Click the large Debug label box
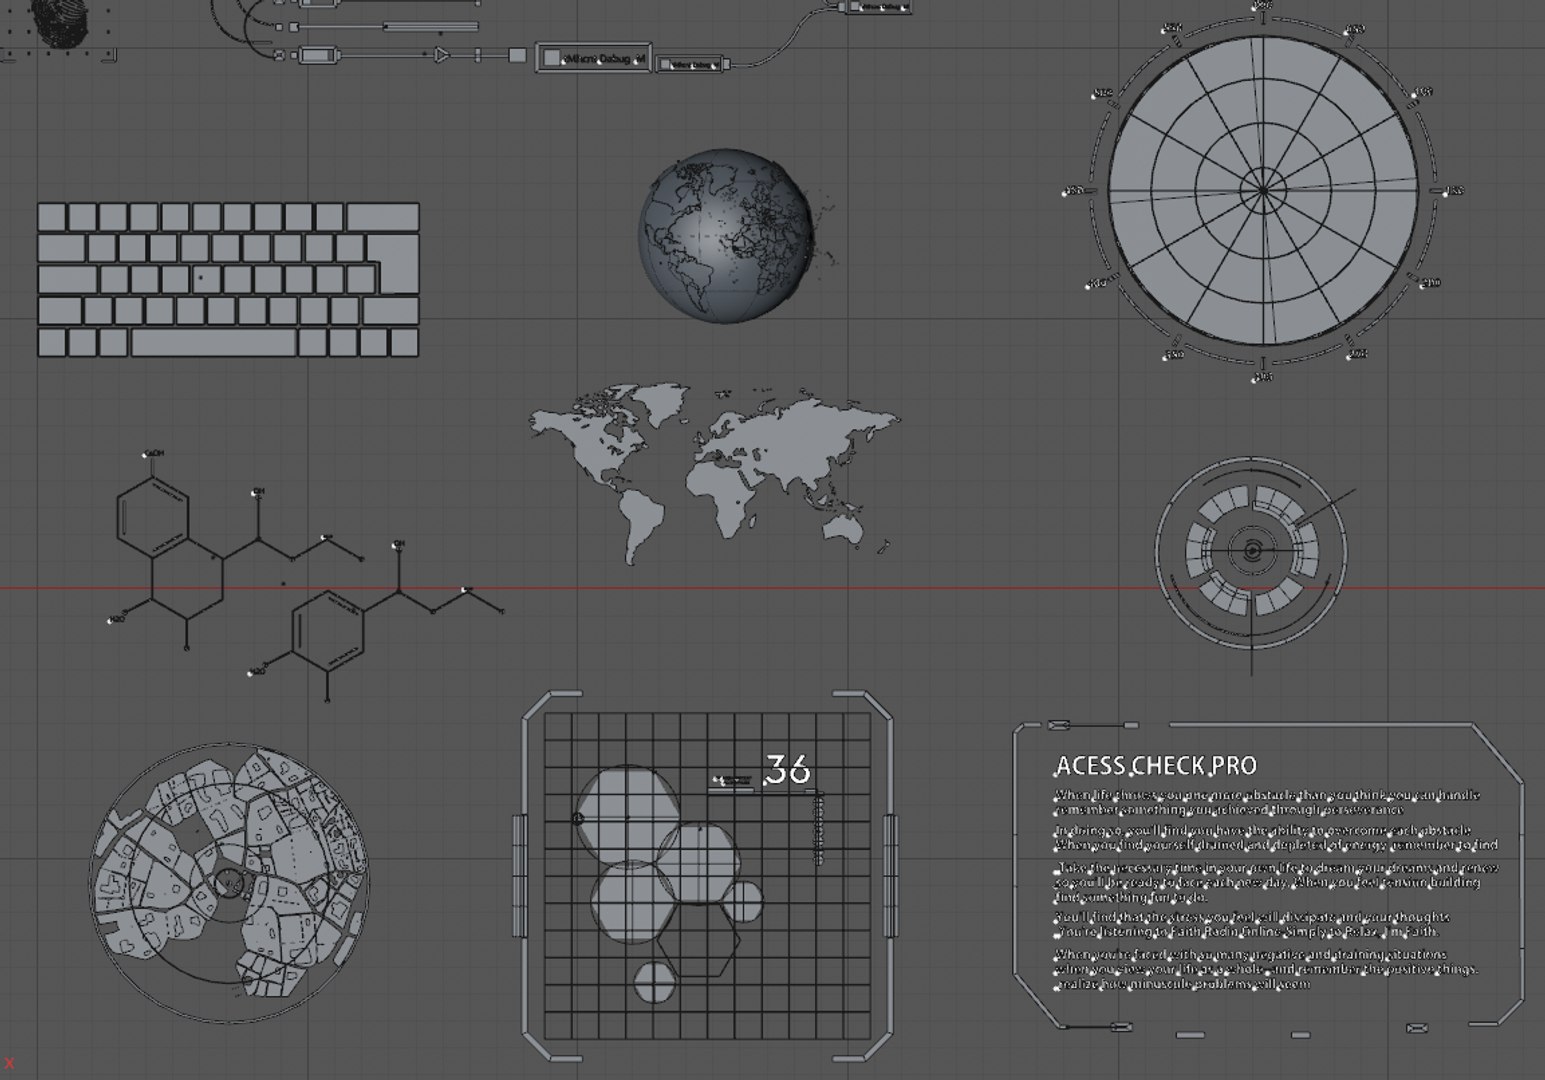 coord(594,59)
